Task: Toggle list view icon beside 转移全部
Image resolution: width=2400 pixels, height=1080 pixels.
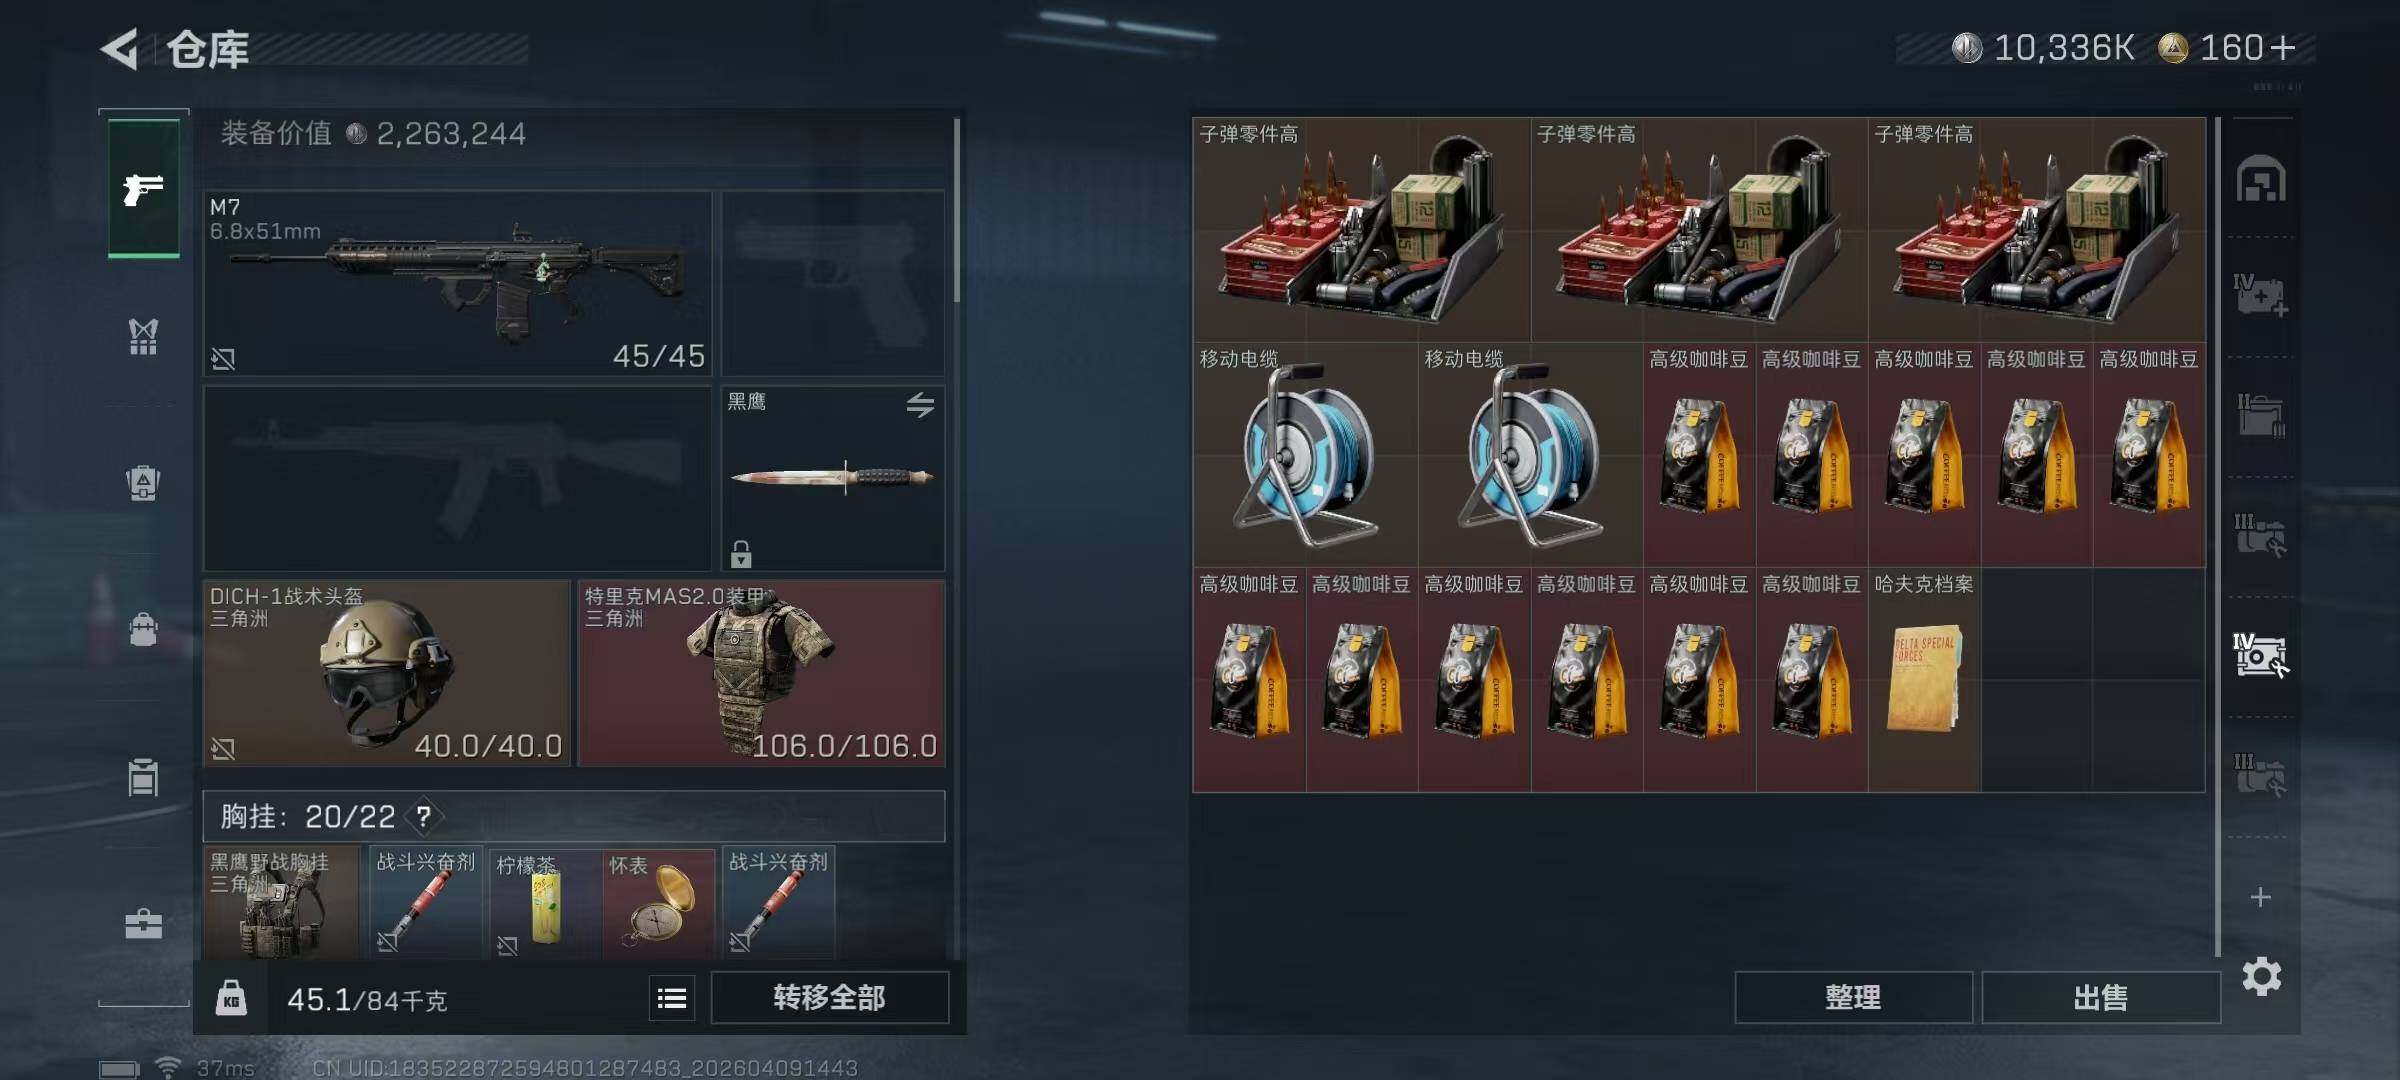Action: pyautogui.click(x=672, y=998)
